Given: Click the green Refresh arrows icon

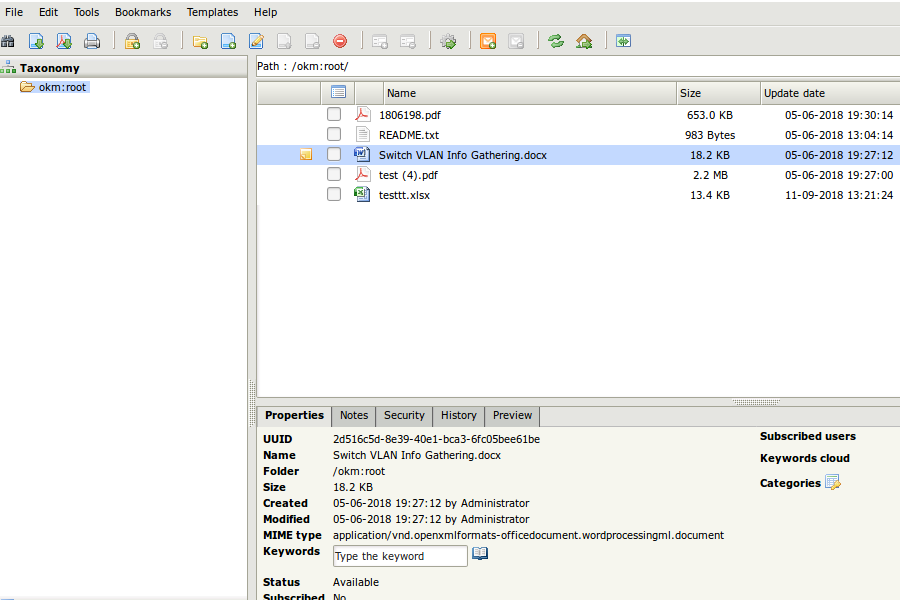Looking at the screenshot, I should coord(556,41).
